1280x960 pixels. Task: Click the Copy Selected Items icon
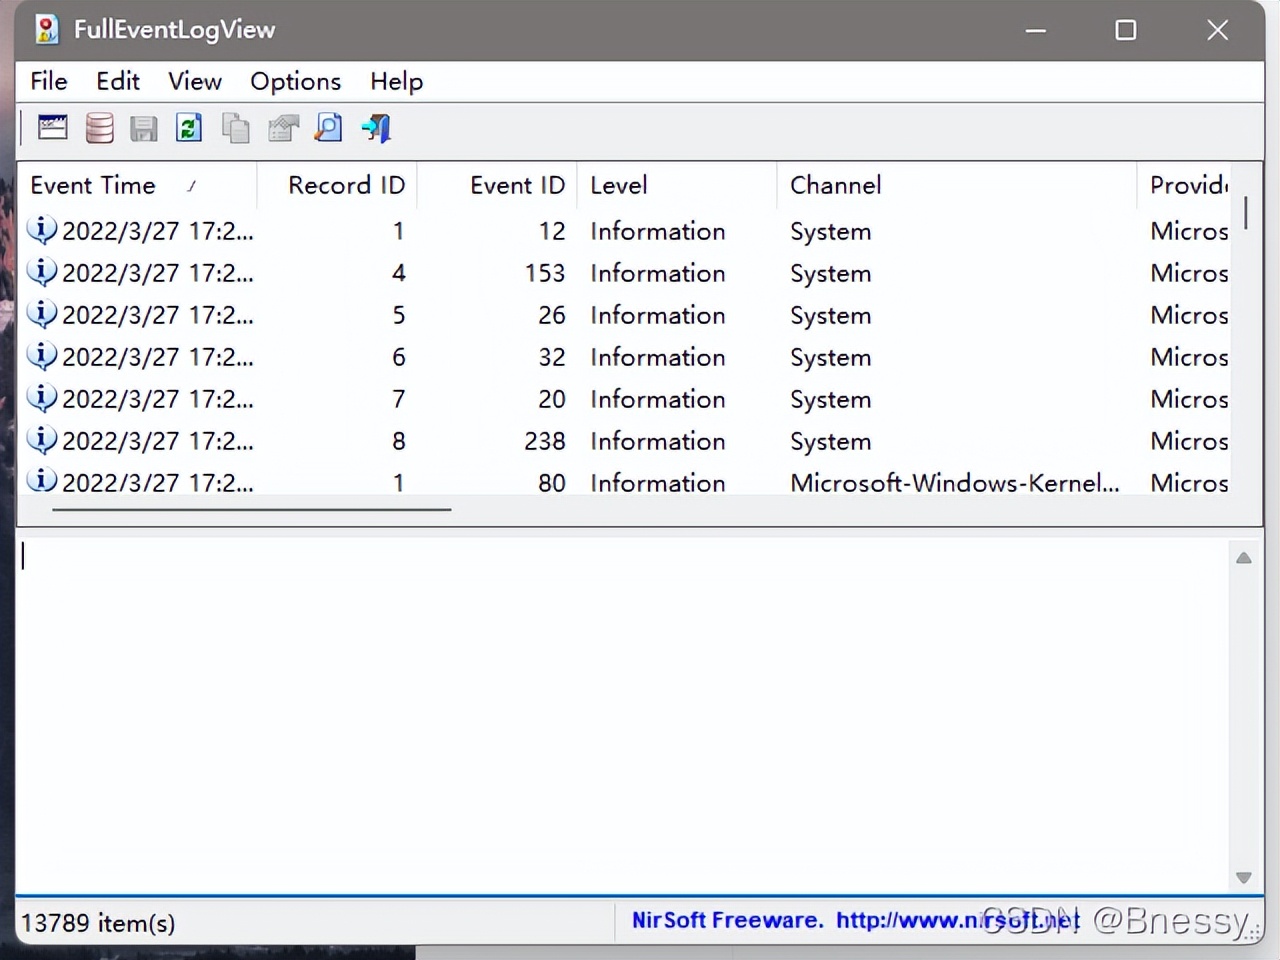236,128
